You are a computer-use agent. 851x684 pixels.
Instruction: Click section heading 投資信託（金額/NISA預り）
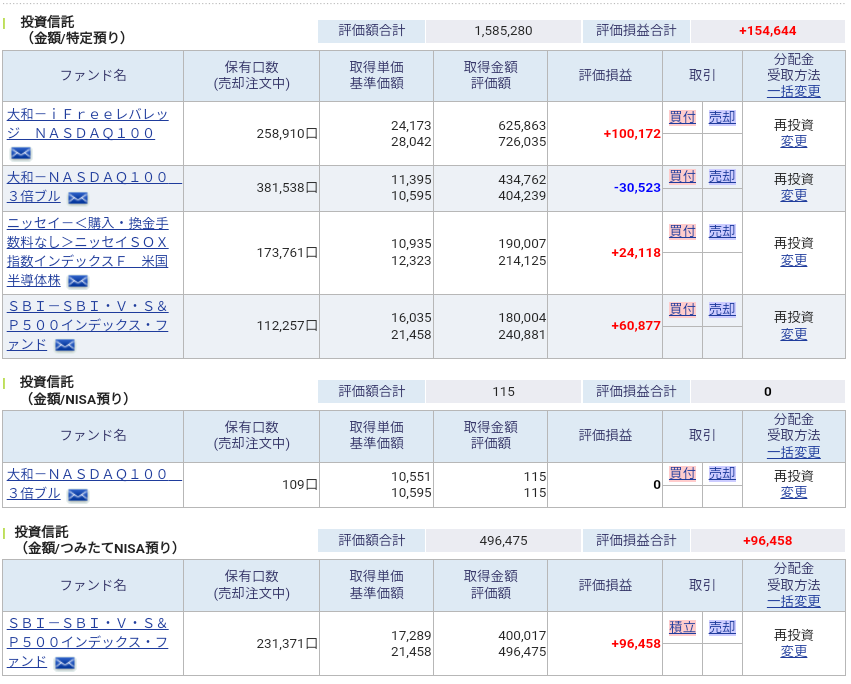click(x=75, y=390)
